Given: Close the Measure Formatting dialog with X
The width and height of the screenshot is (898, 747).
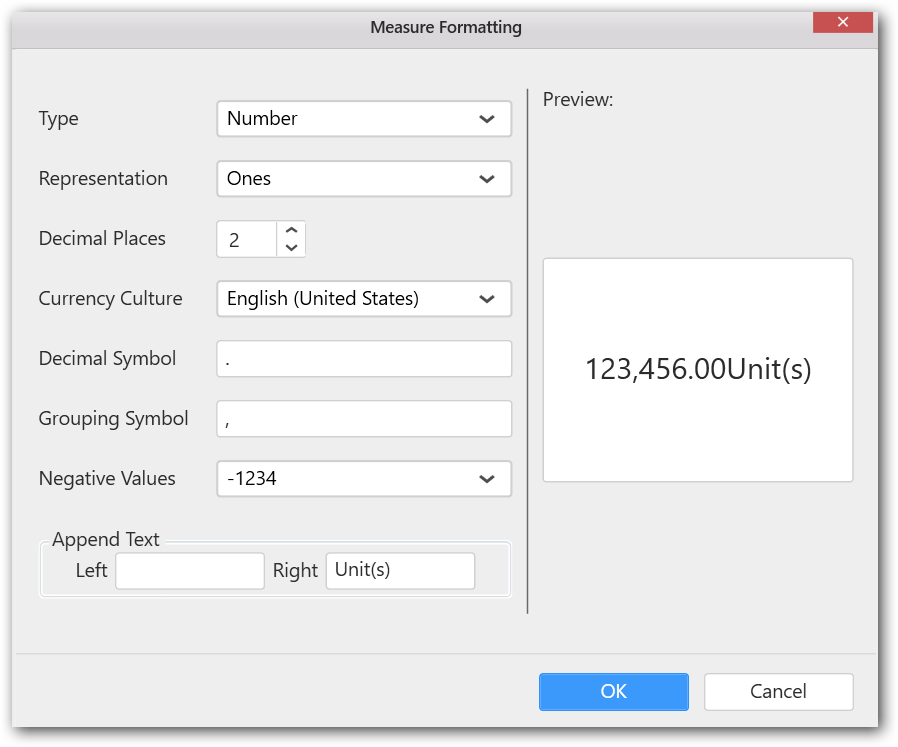Looking at the screenshot, I should coord(843,22).
